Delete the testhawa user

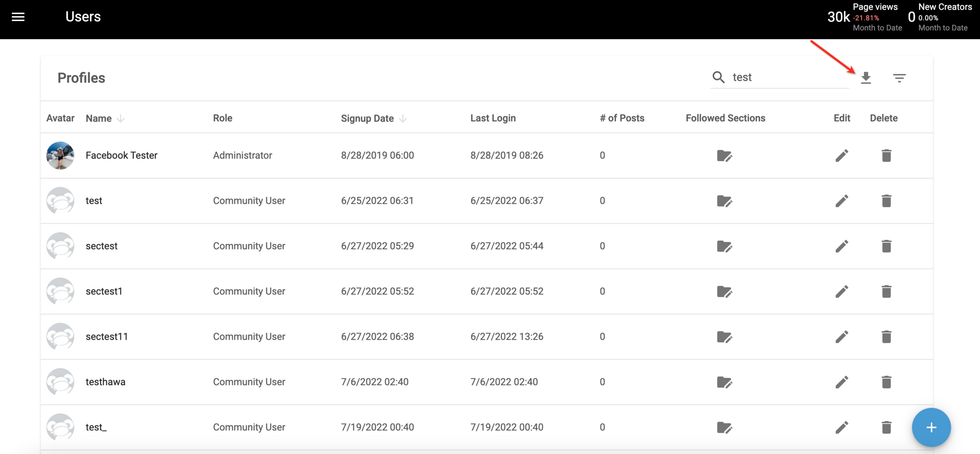pyautogui.click(x=886, y=382)
